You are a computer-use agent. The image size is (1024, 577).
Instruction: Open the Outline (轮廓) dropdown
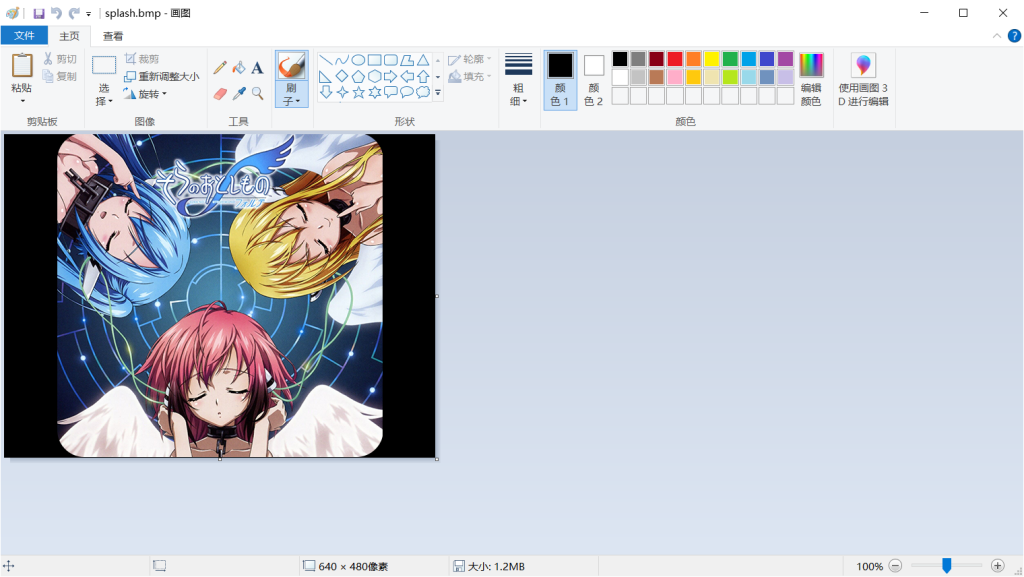click(470, 59)
